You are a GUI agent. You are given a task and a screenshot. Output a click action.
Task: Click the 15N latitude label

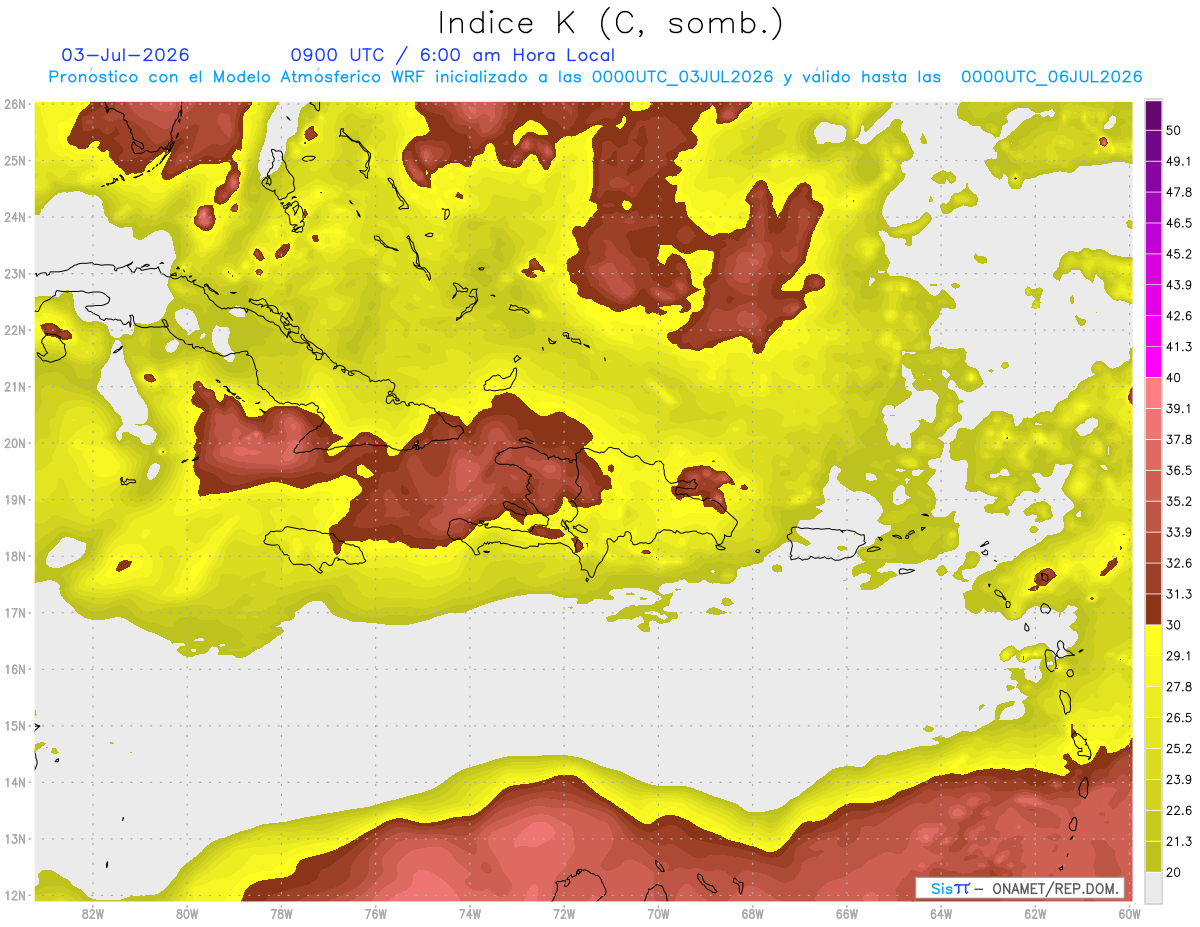[x=15, y=725]
